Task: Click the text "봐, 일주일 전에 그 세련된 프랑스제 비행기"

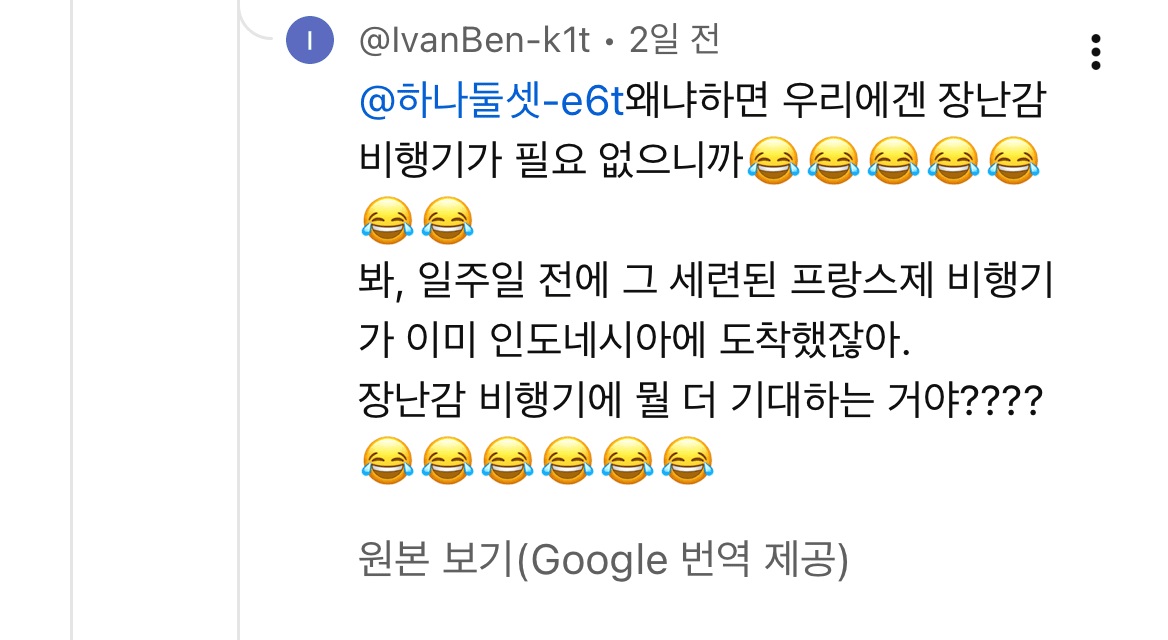Action: pos(705,281)
